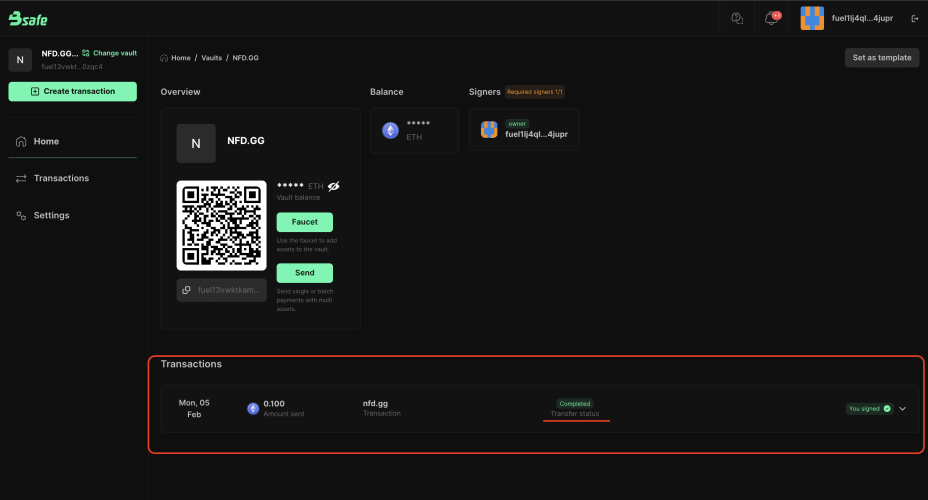The image size is (928, 500).
Task: Click the Transactions section heading
Action: 191,364
